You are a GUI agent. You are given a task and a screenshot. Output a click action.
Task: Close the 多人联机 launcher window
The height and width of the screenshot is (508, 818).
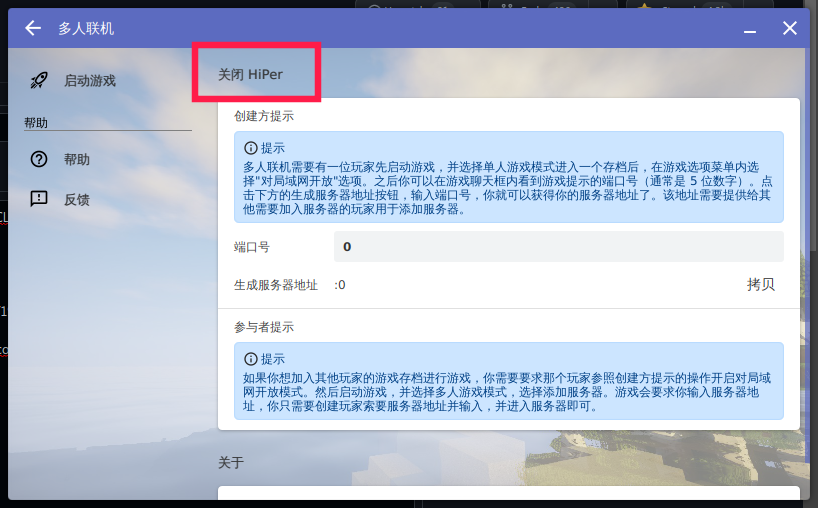790,28
